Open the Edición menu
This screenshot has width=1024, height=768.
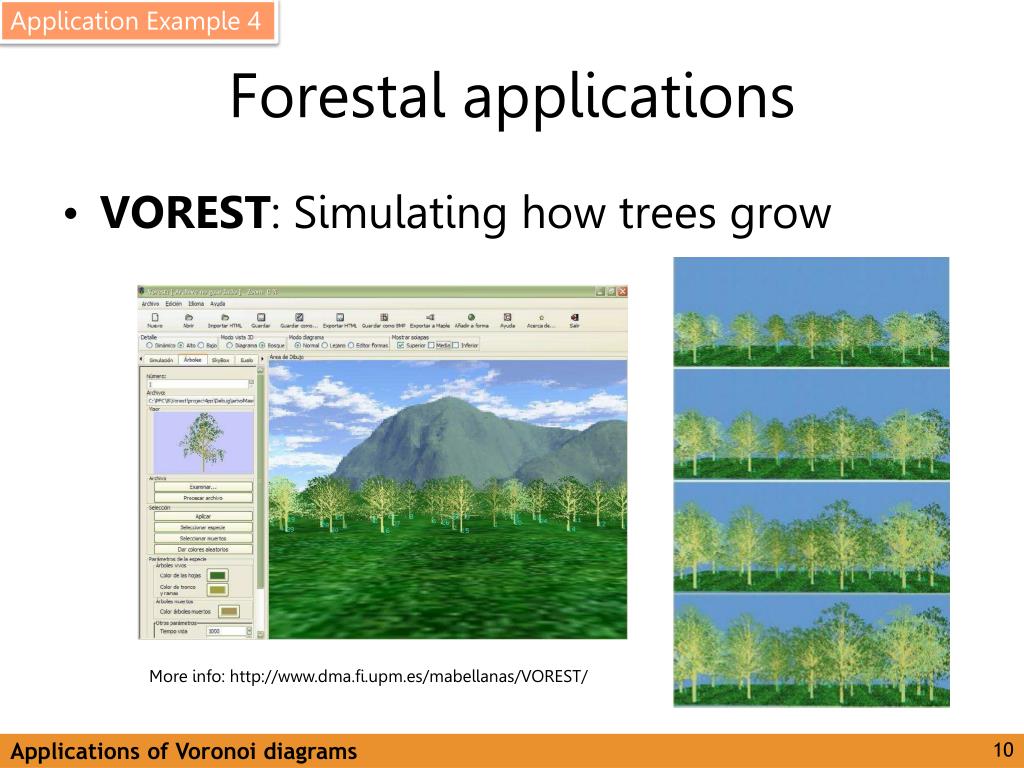[174, 304]
